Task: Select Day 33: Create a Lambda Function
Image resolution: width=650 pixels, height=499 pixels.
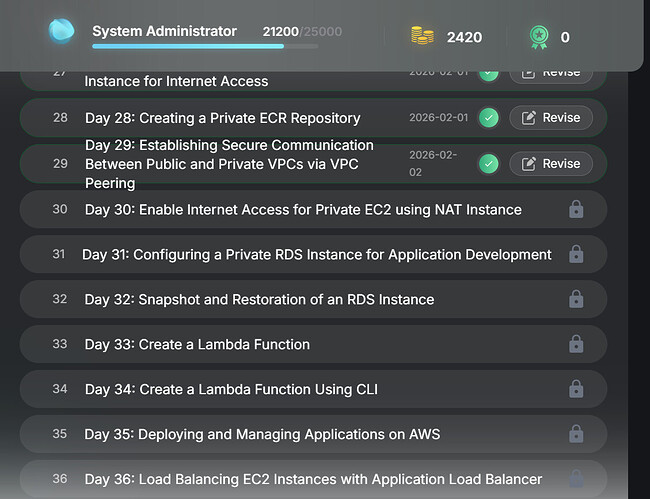Action: 197,345
